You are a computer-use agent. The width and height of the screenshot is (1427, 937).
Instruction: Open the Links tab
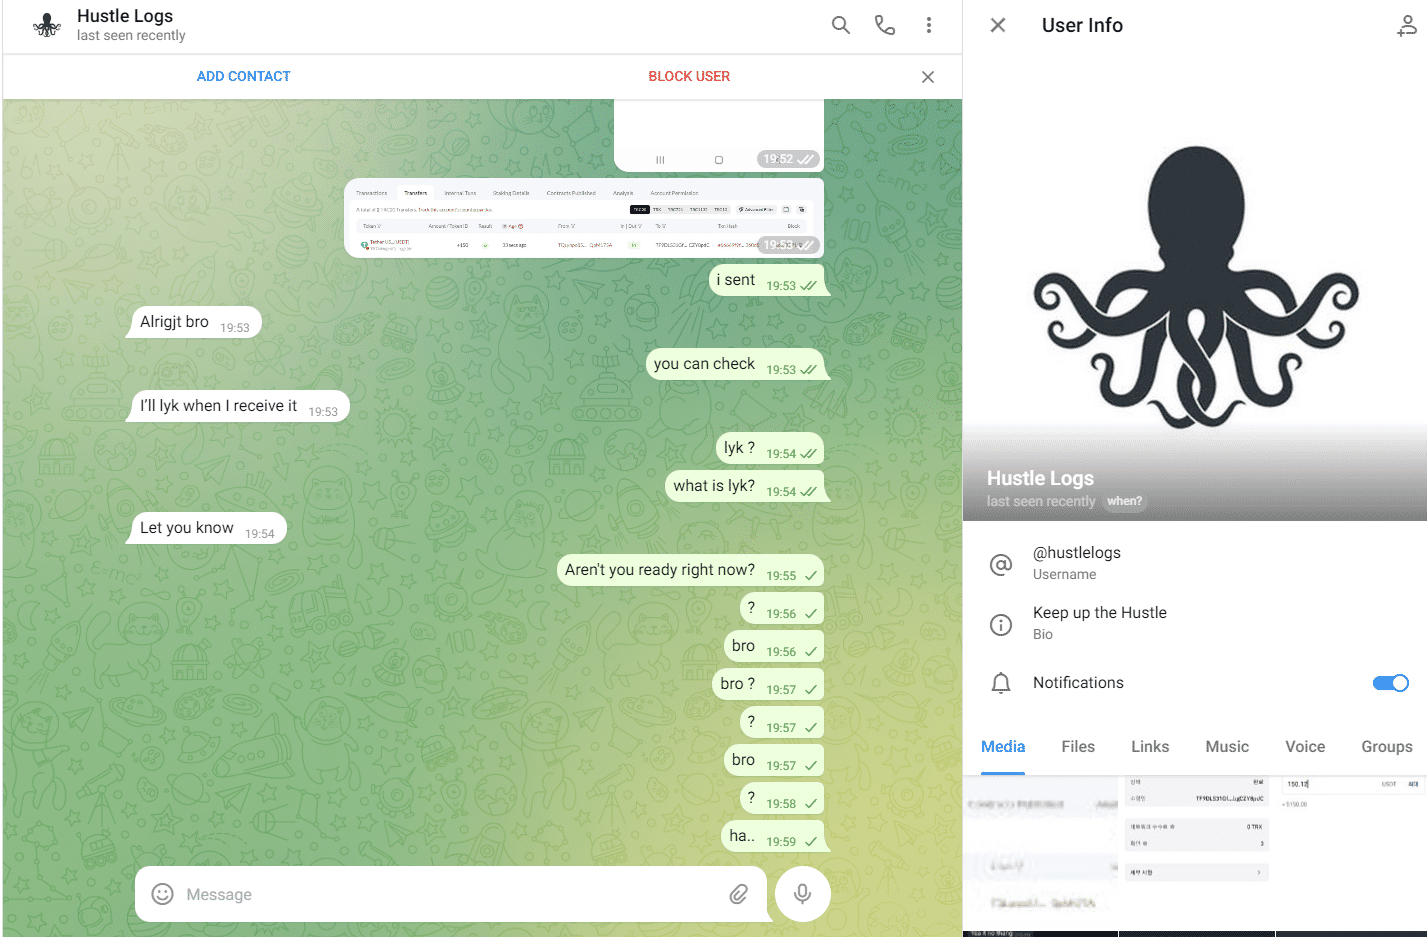(1150, 747)
